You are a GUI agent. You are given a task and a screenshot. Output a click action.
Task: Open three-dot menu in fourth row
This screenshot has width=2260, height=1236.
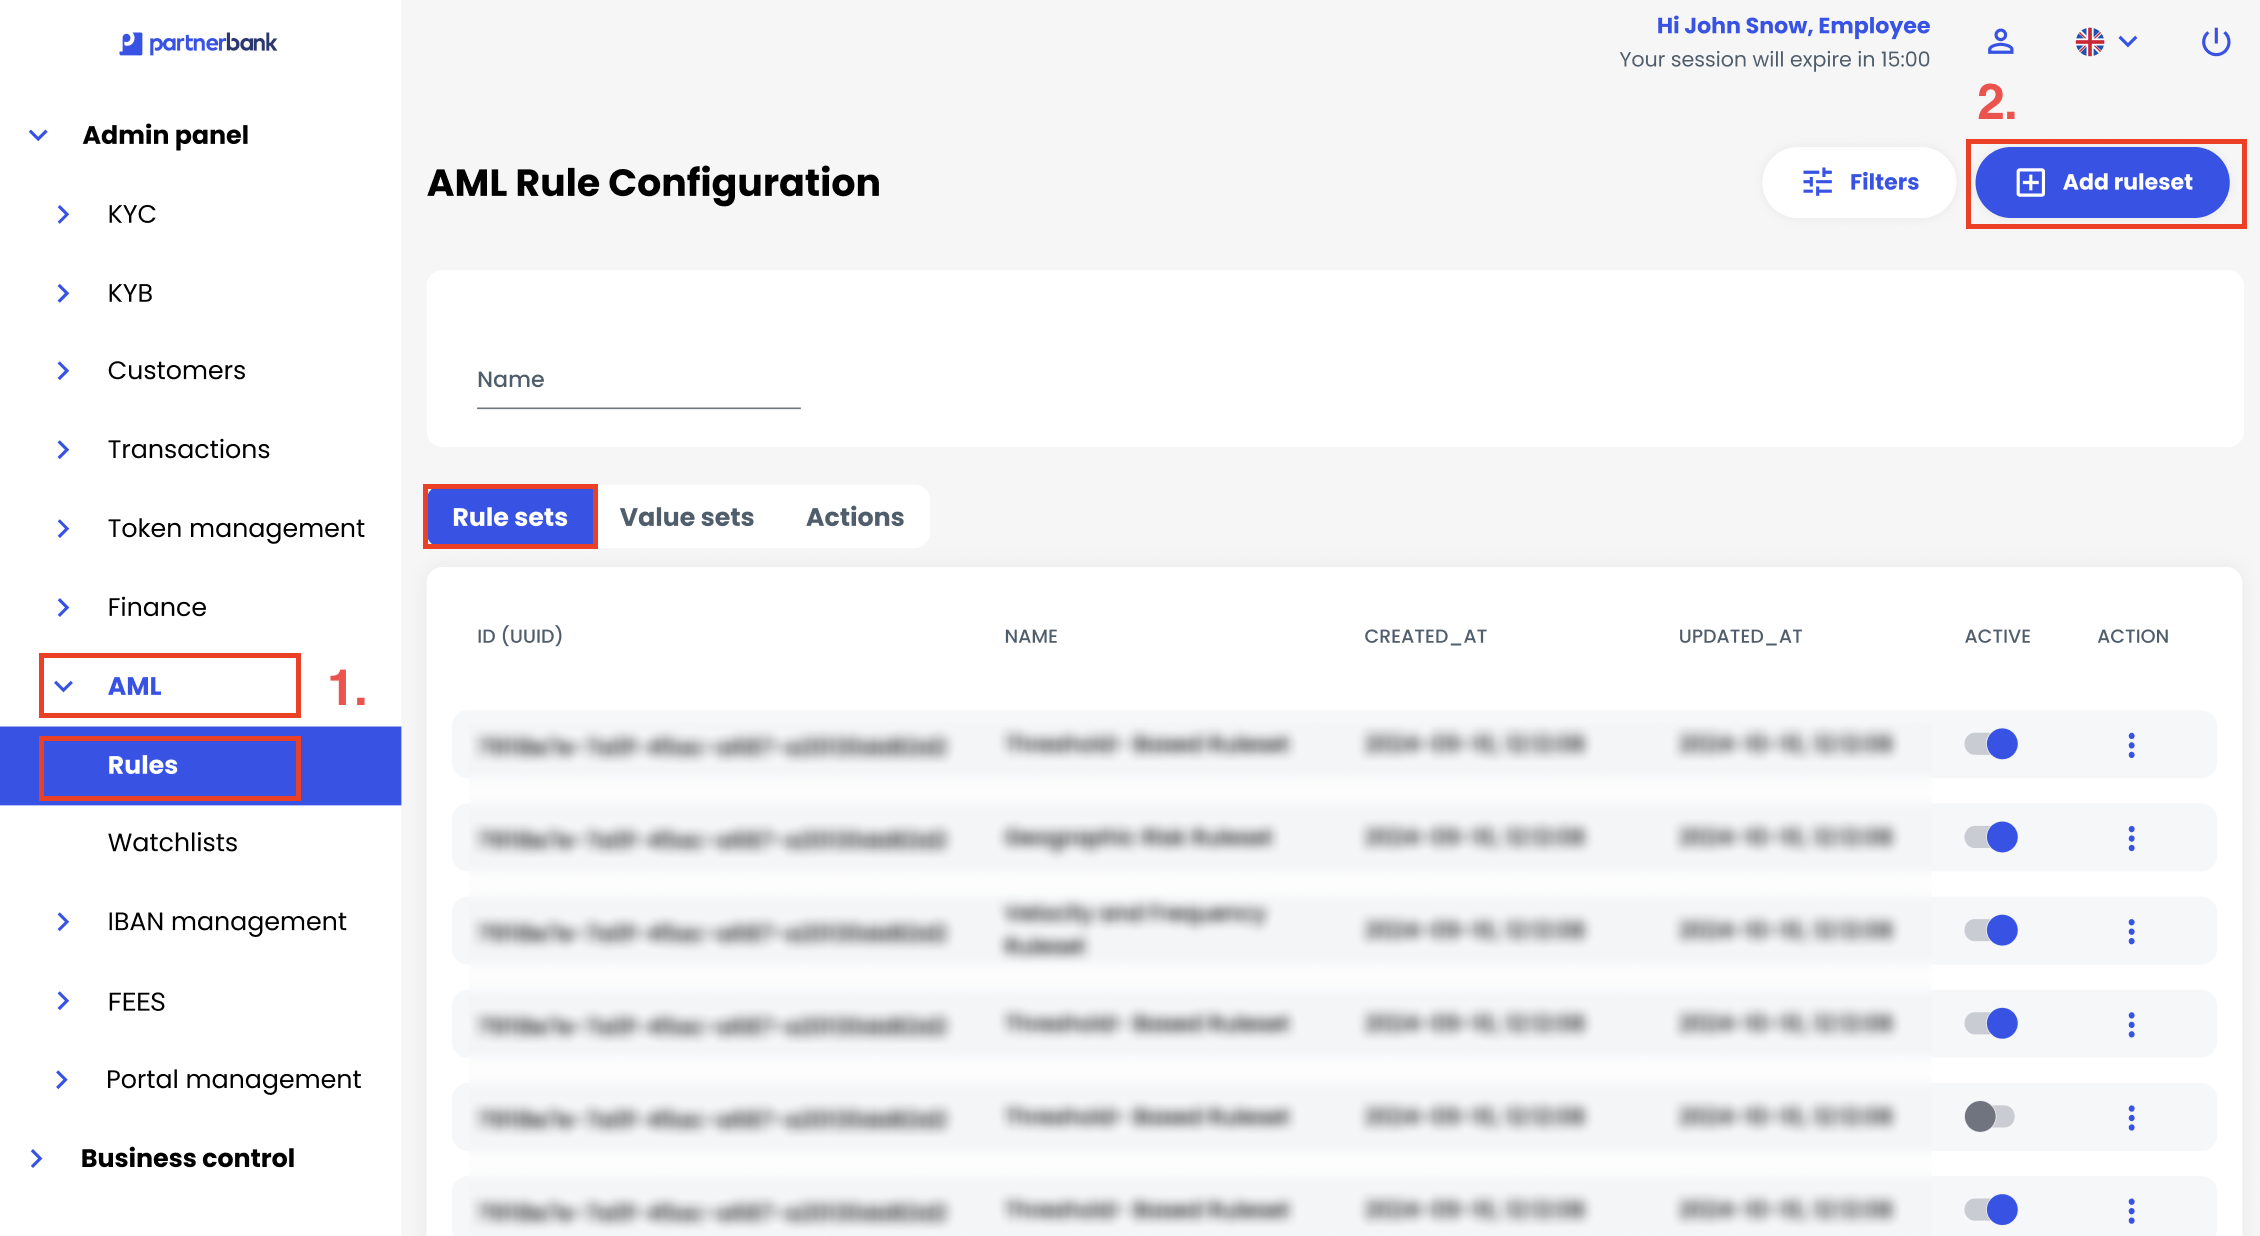pos(2131,1024)
